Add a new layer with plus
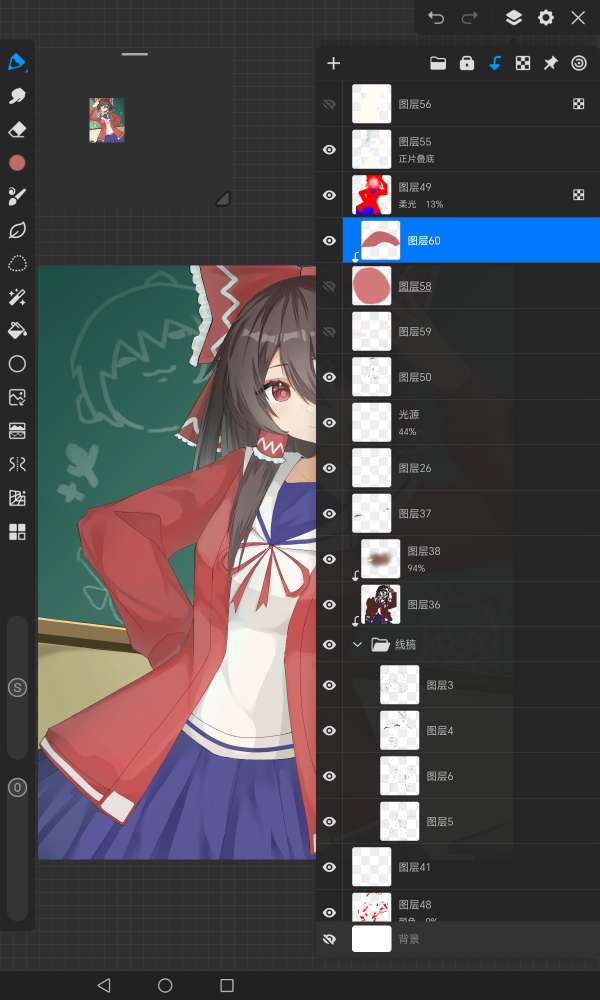 pyautogui.click(x=333, y=63)
